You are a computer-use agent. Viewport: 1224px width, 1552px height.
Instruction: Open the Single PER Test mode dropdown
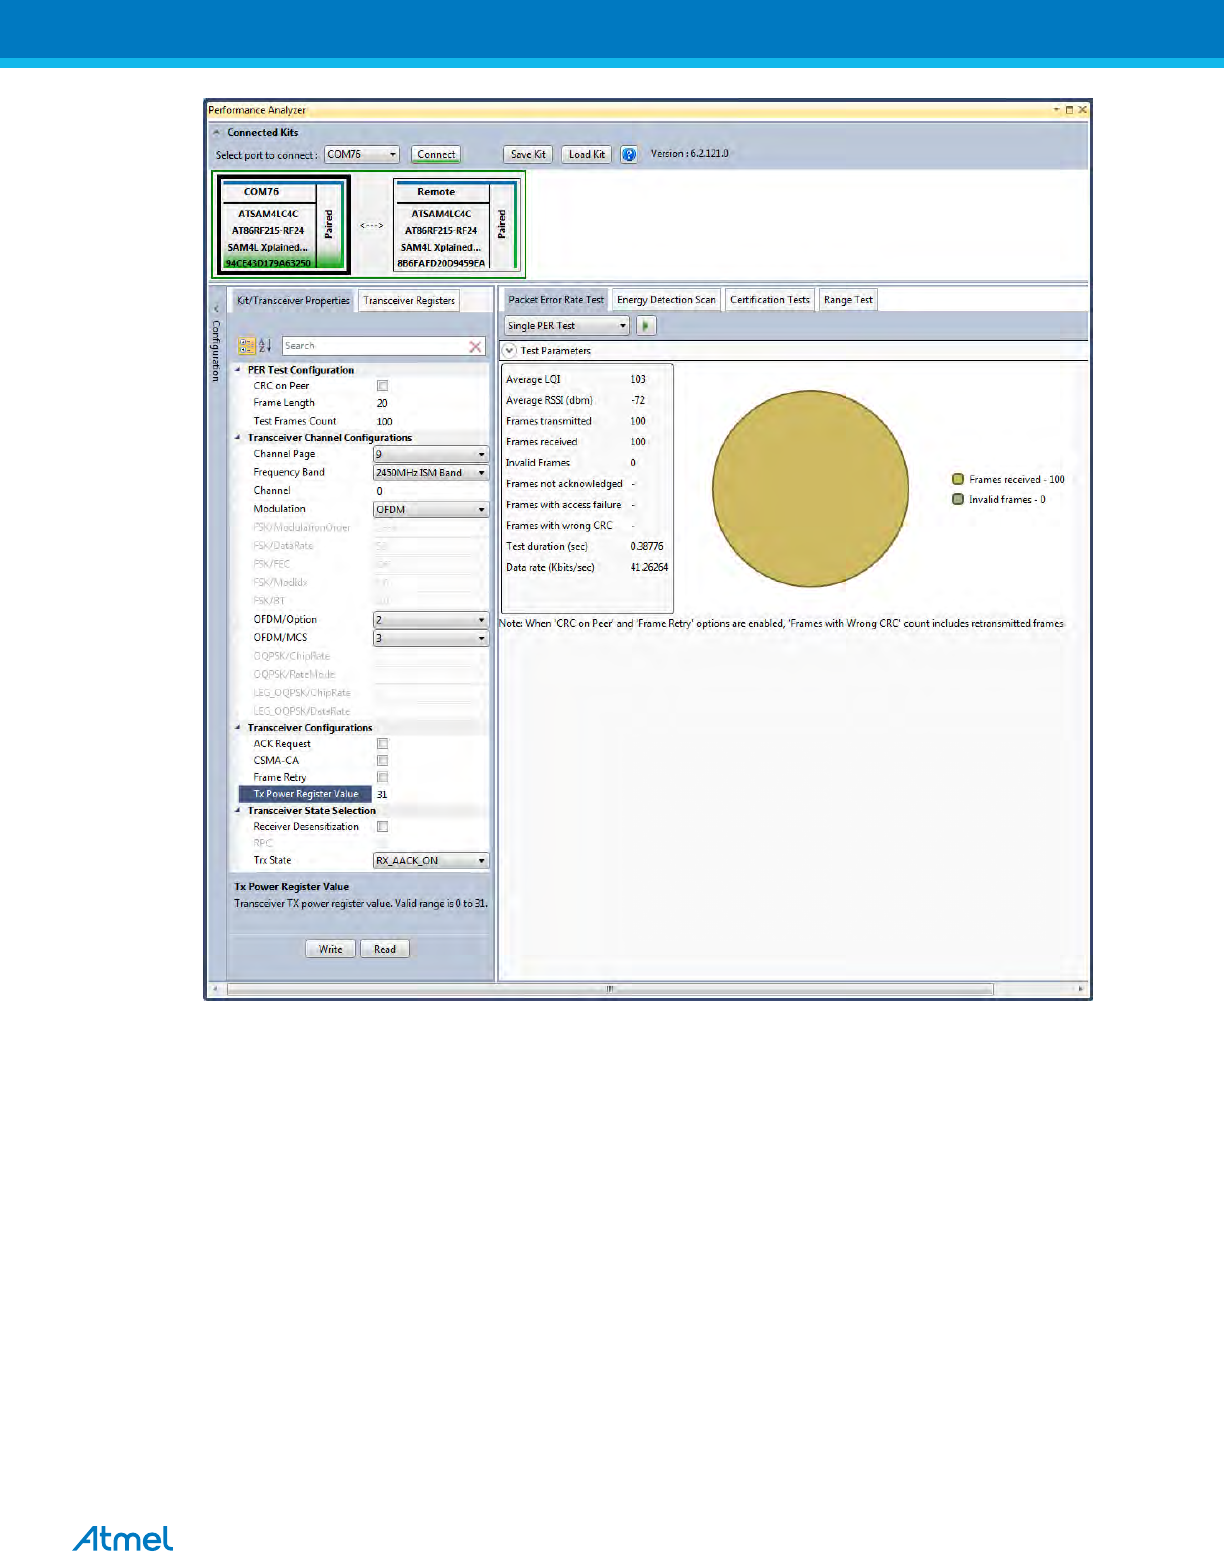click(x=567, y=326)
